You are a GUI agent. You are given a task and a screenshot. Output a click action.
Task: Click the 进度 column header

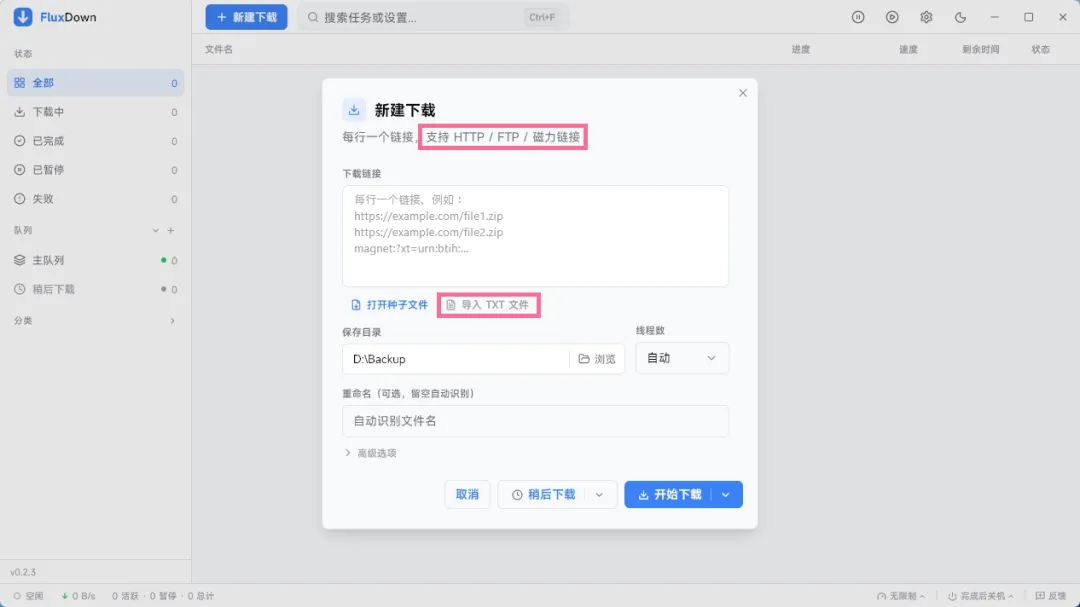tap(800, 50)
